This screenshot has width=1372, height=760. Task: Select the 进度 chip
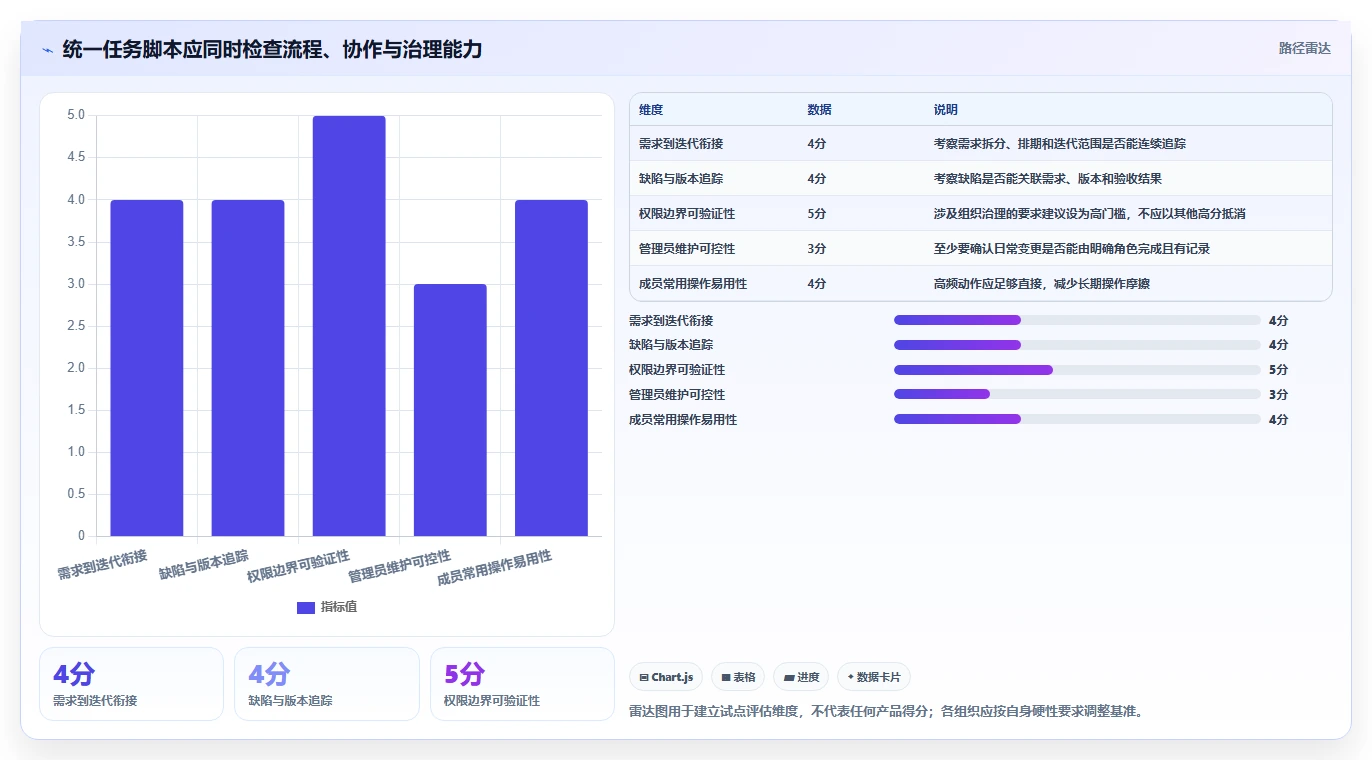click(801, 677)
